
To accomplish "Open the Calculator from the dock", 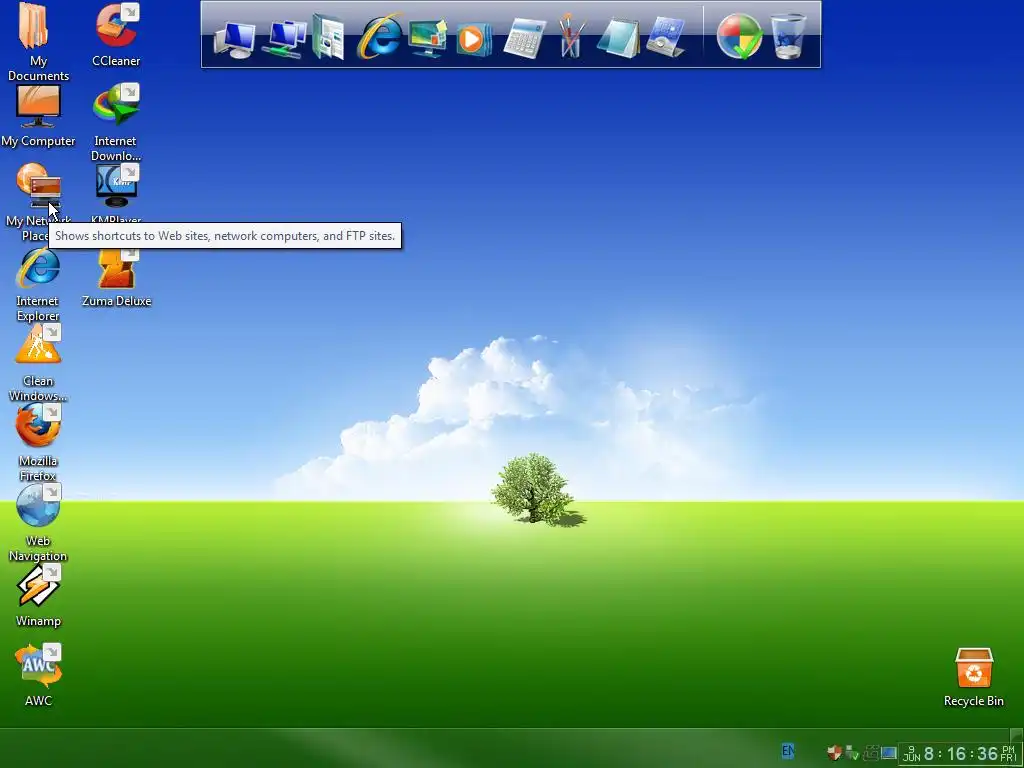I will [524, 39].
